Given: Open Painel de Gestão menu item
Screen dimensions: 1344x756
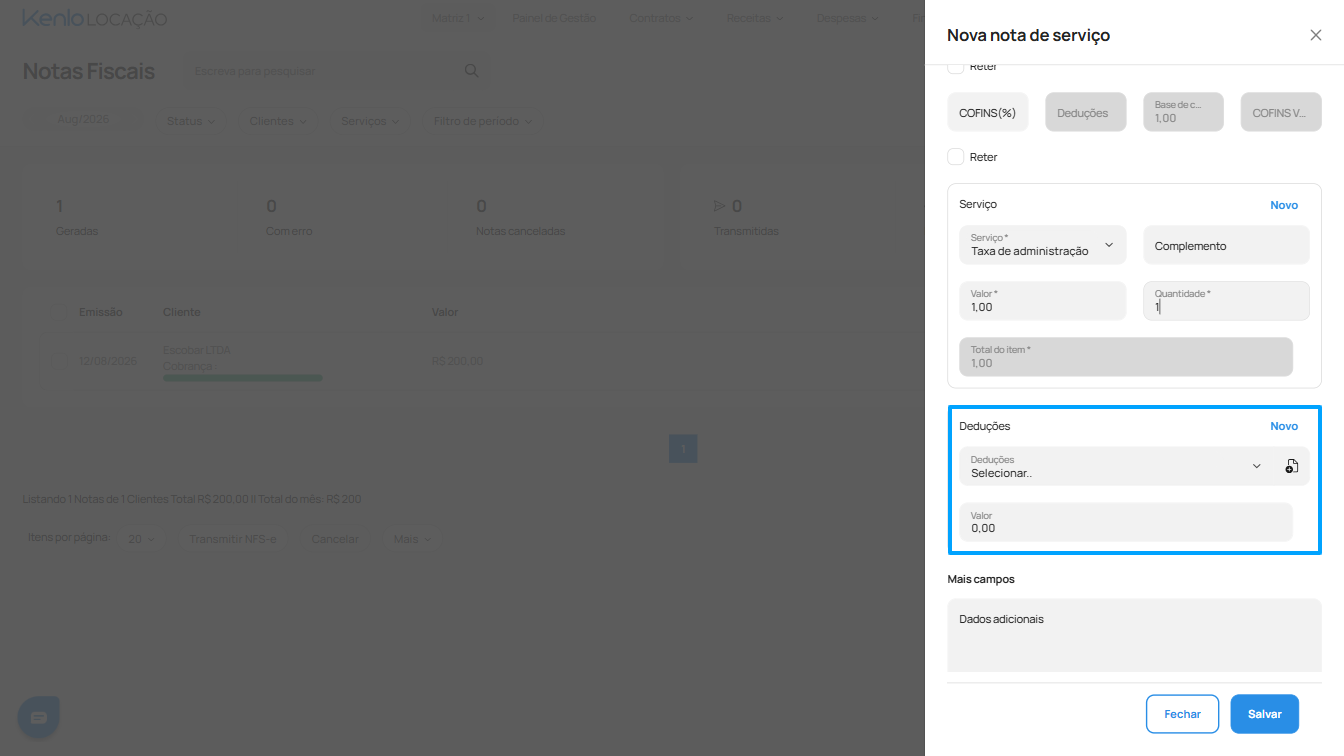Looking at the screenshot, I should (554, 18).
